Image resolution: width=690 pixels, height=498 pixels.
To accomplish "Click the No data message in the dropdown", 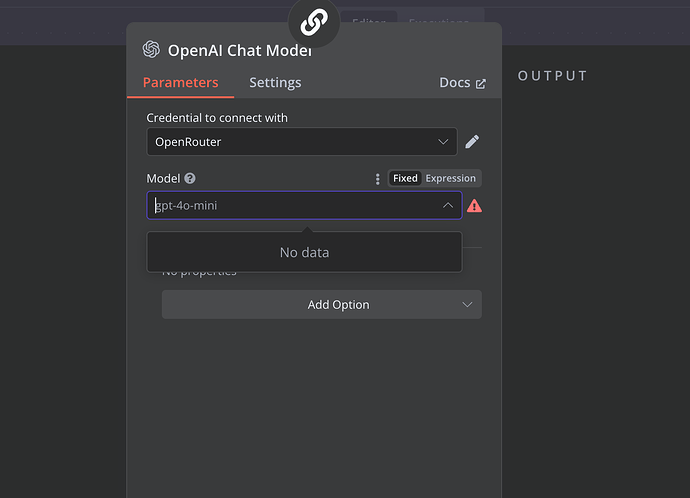I will (x=305, y=253).
